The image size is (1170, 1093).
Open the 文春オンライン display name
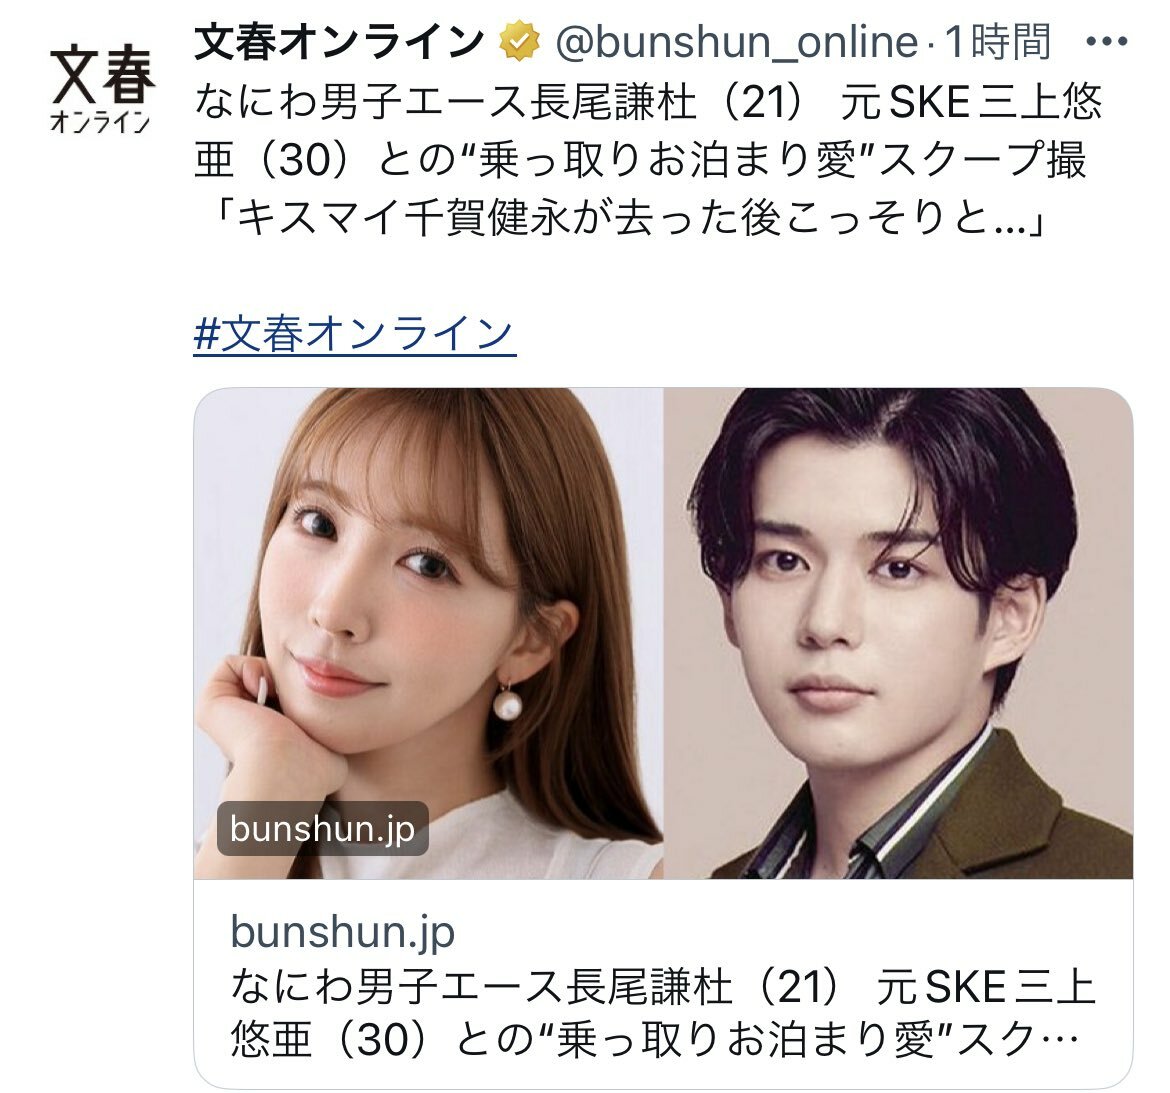339,41
